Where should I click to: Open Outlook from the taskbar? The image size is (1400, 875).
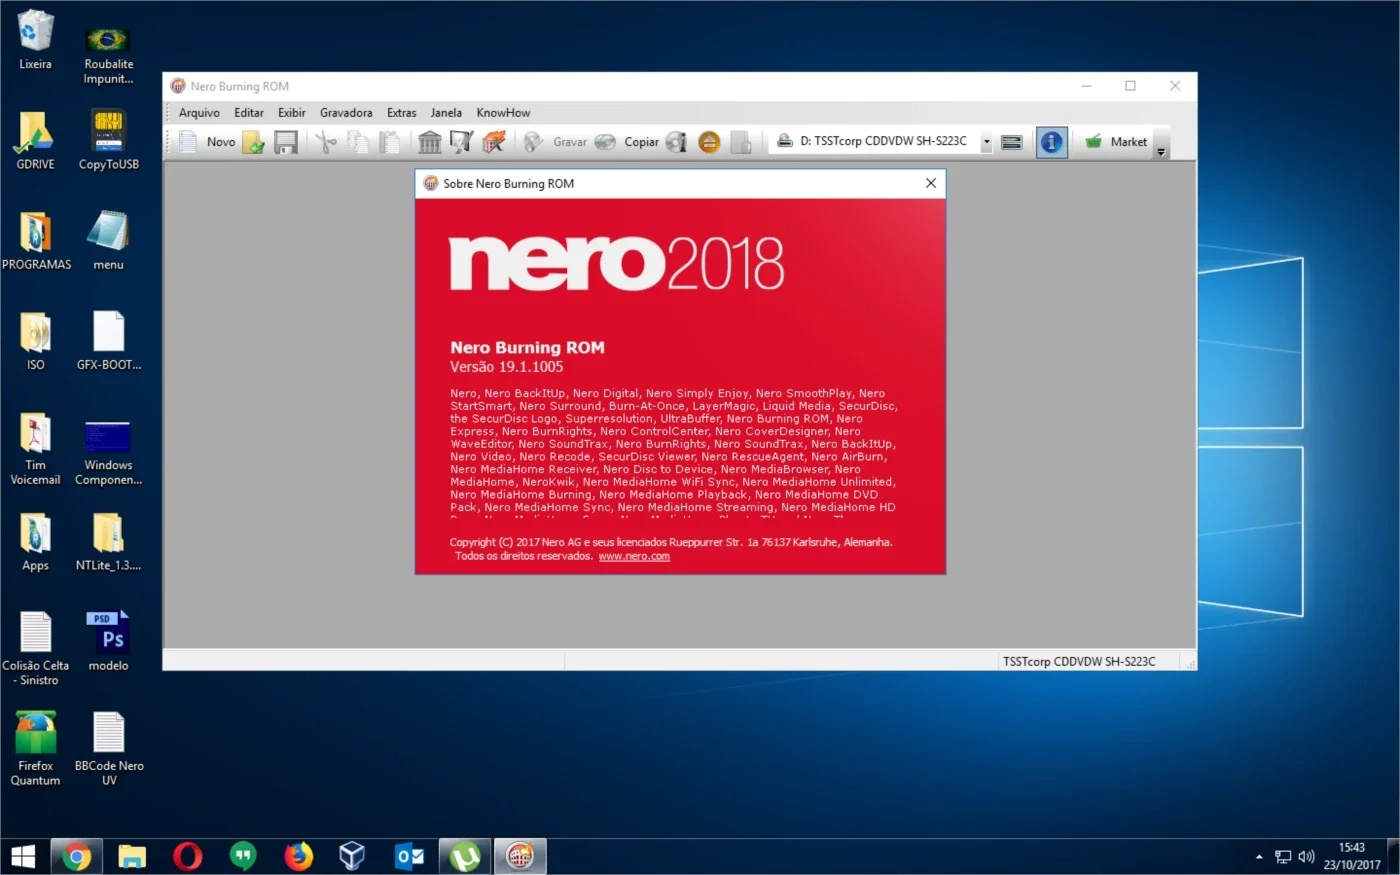(x=409, y=857)
